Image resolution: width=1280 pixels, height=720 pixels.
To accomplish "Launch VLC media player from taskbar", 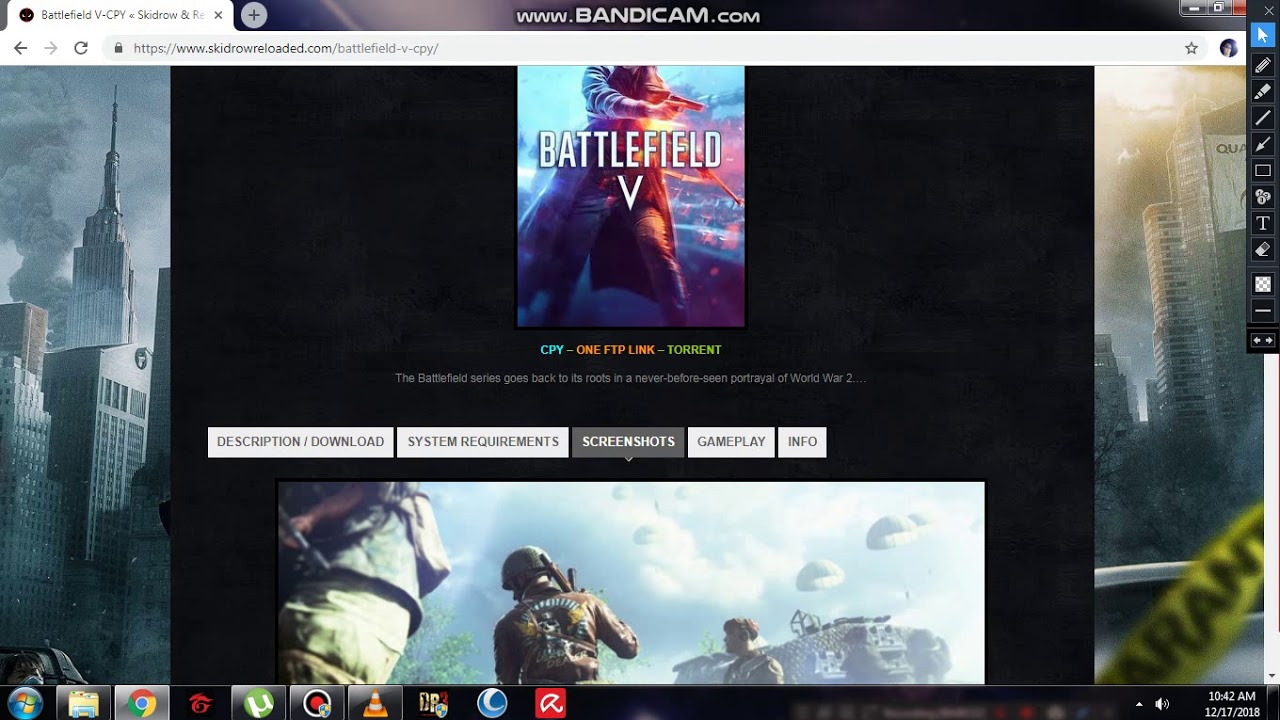I will (x=375, y=703).
